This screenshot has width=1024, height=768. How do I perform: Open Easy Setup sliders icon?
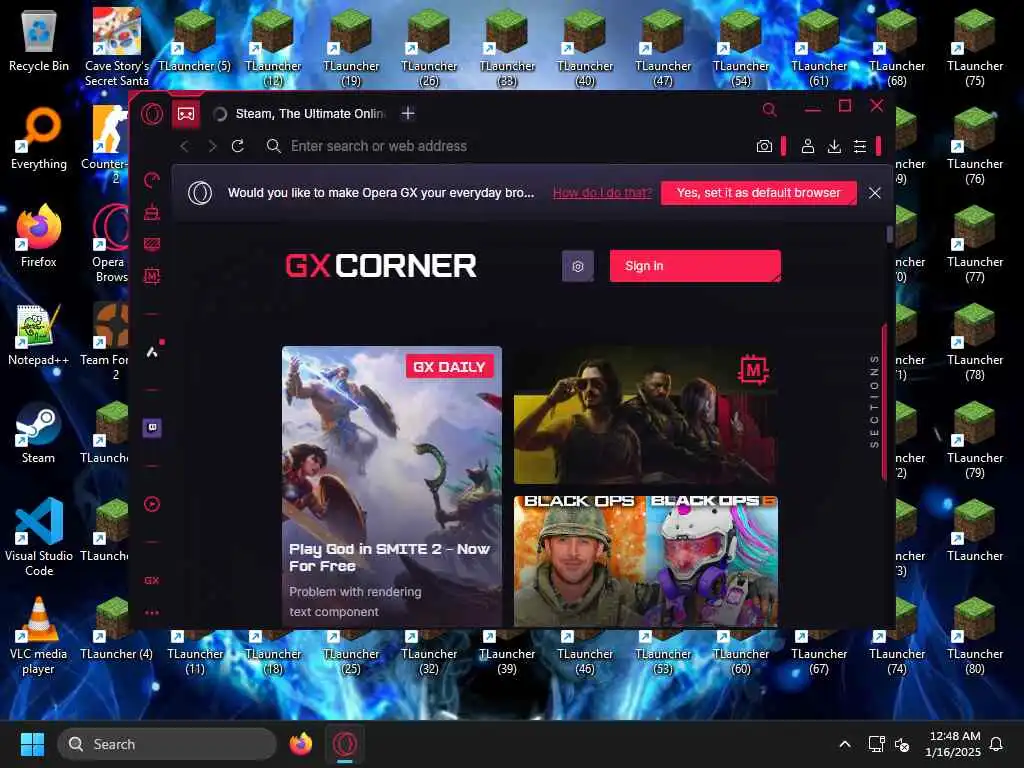tap(860, 146)
